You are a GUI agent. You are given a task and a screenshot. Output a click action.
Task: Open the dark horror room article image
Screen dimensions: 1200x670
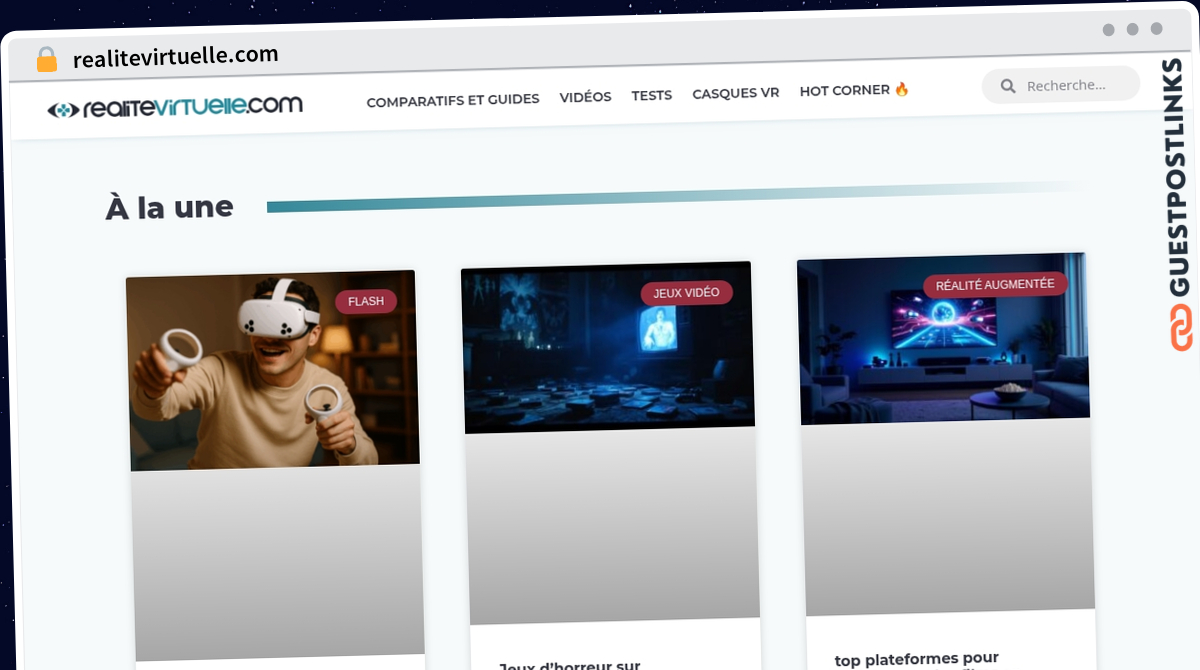click(x=609, y=347)
